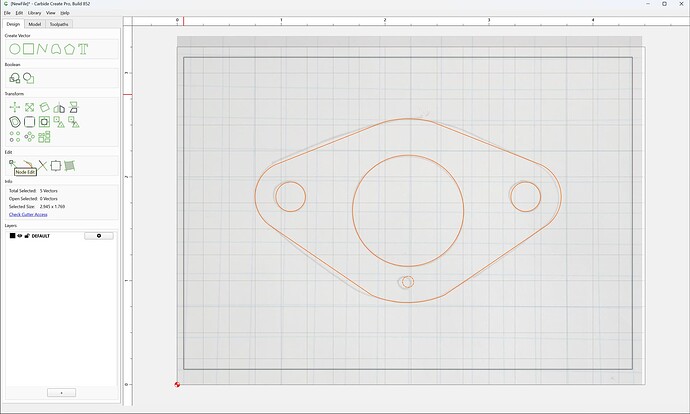Choose the horizontal Mirror transform tool
This screenshot has height=414, width=690.
tap(59, 107)
